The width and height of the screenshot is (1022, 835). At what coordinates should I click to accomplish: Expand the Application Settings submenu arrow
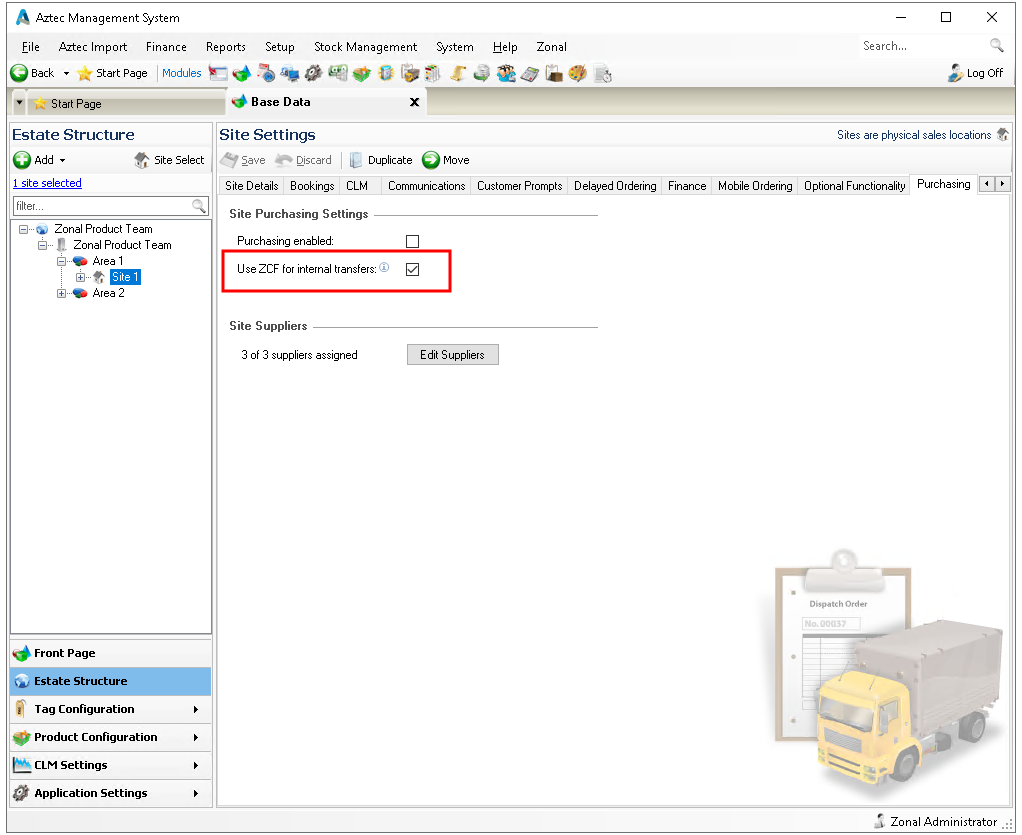coord(196,793)
